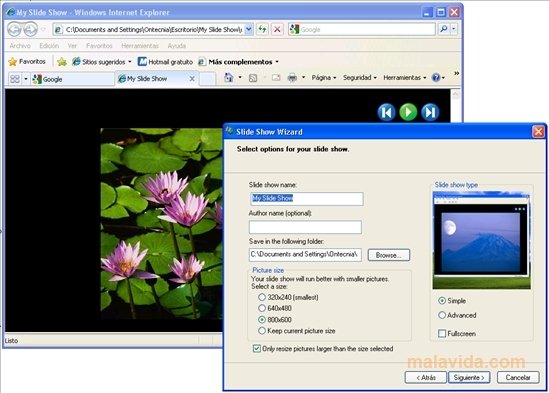The height and width of the screenshot is (393, 549).
Task: Select Keep current picture size option
Action: point(262,331)
